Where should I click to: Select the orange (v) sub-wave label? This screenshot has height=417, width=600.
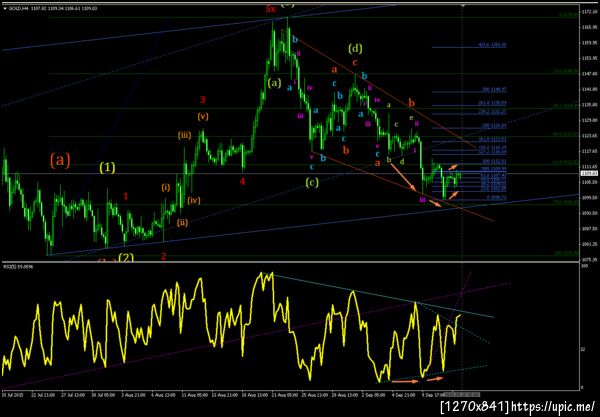pyautogui.click(x=203, y=116)
